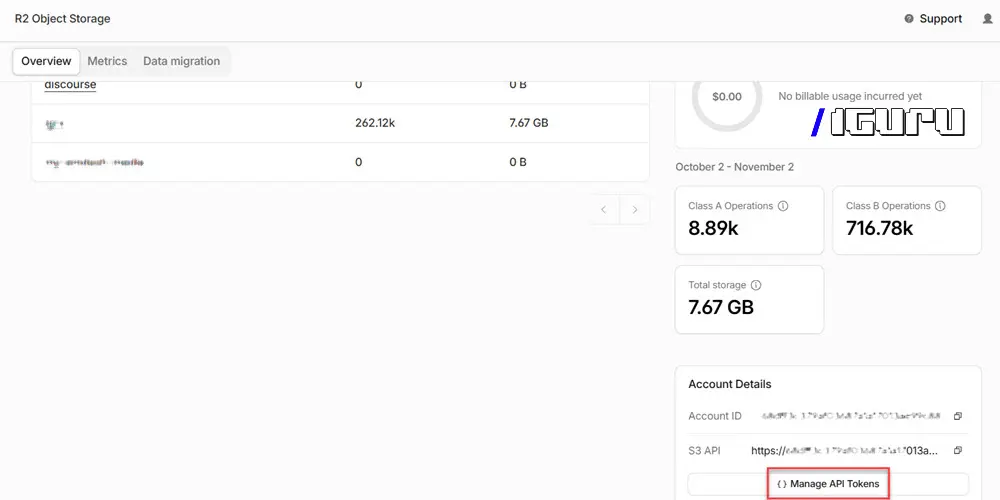
Task: Click the October 2 - November 2 date range
Action: [x=735, y=167]
